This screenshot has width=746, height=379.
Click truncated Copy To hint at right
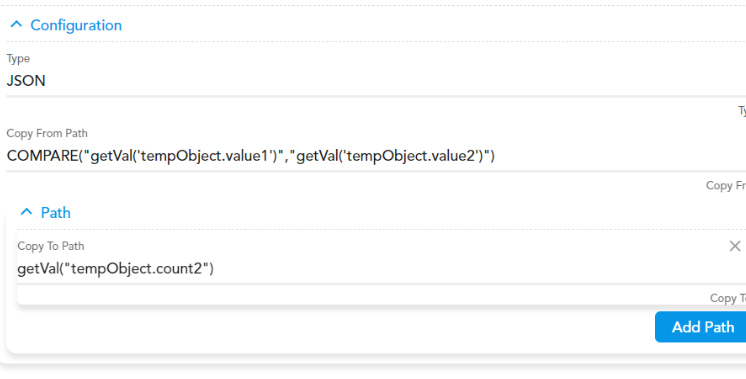click(x=727, y=299)
